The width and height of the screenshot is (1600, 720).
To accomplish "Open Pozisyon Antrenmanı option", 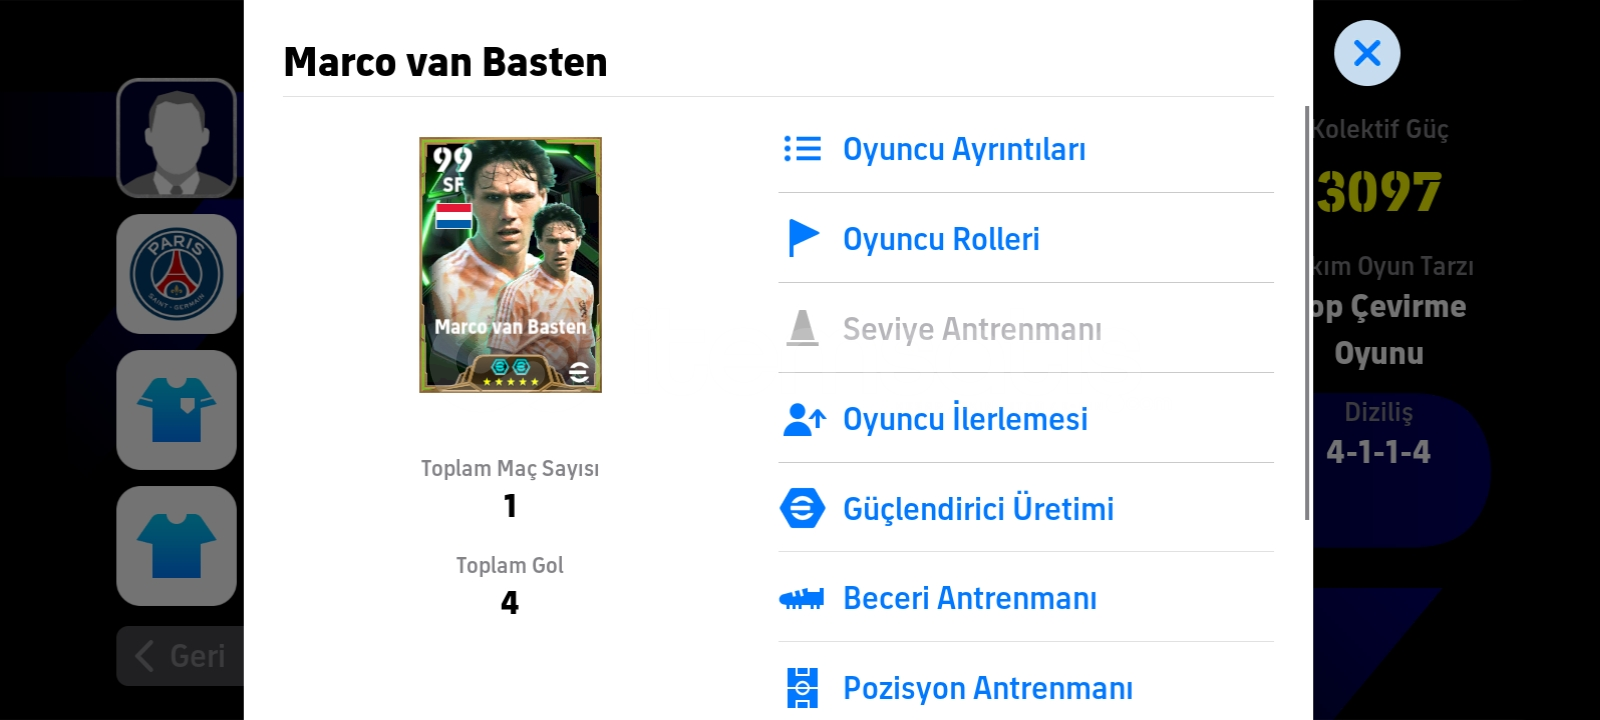I will (x=1026, y=687).
